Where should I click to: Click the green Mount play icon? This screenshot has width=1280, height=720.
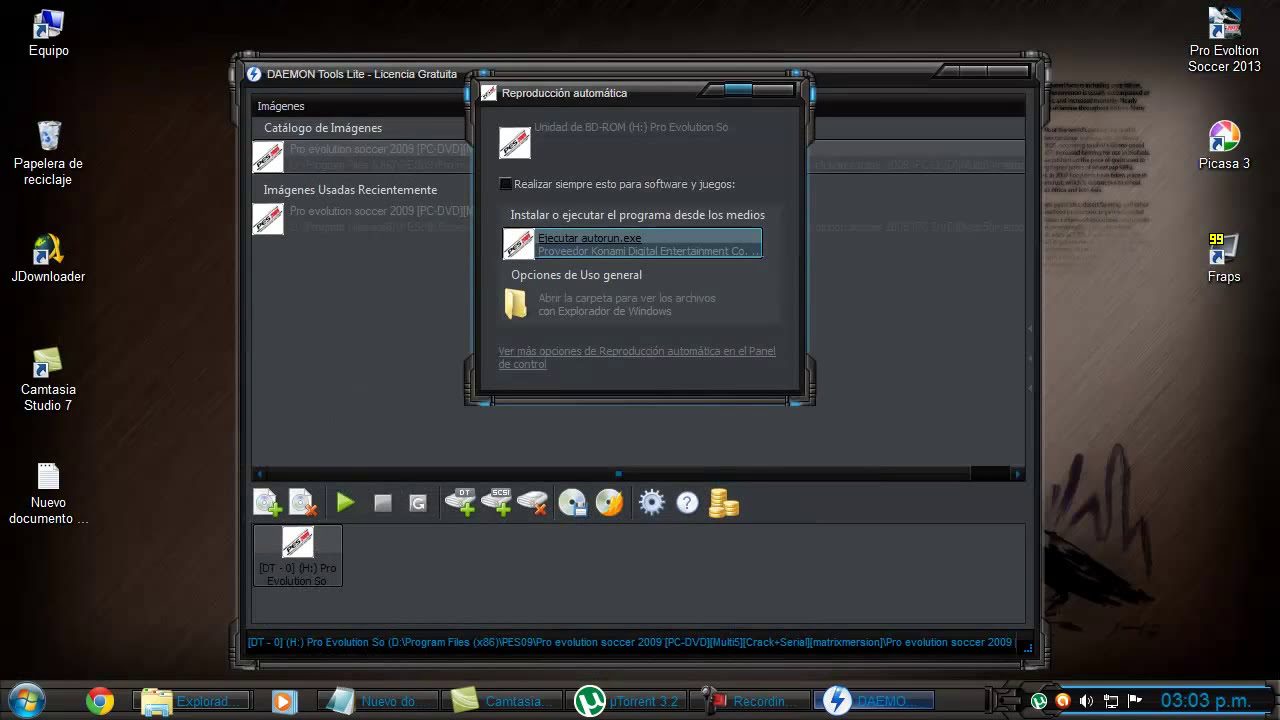[346, 503]
